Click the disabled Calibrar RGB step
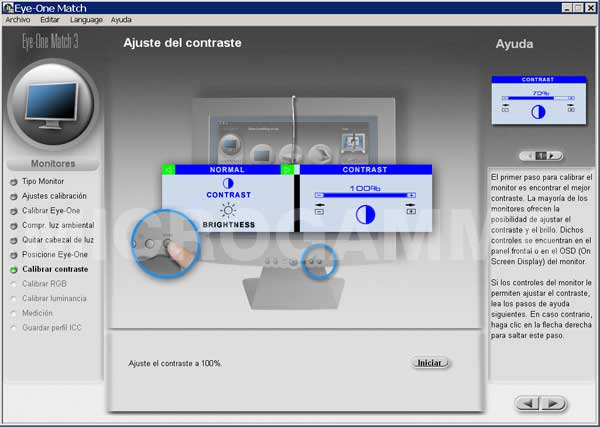 pos(44,284)
